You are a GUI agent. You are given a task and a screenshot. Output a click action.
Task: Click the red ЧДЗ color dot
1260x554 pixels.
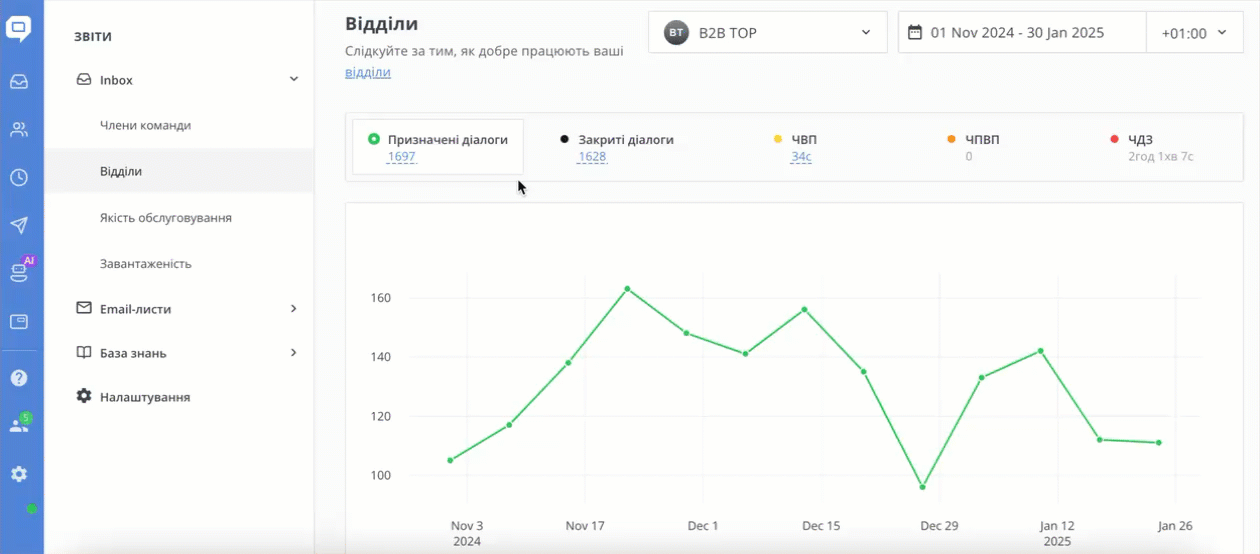pos(1114,140)
